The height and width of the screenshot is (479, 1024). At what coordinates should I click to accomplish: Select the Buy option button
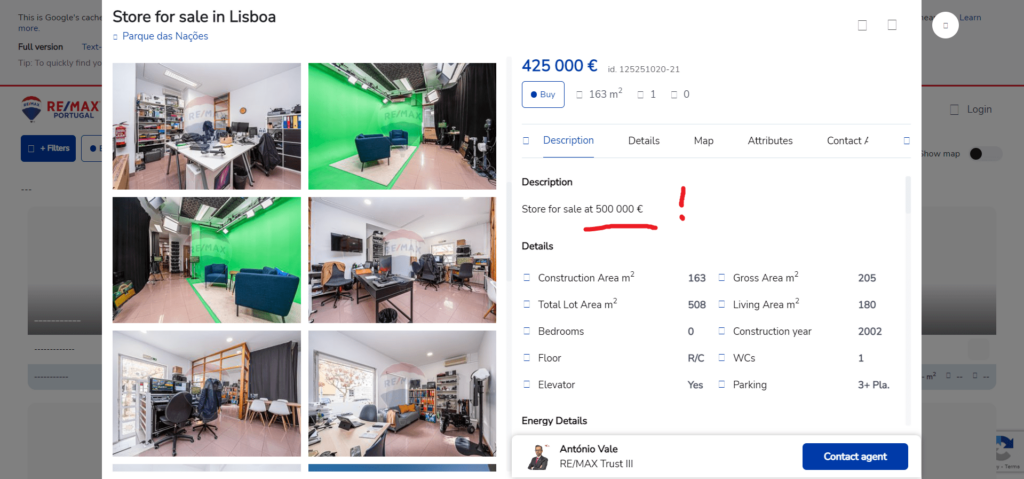point(543,94)
